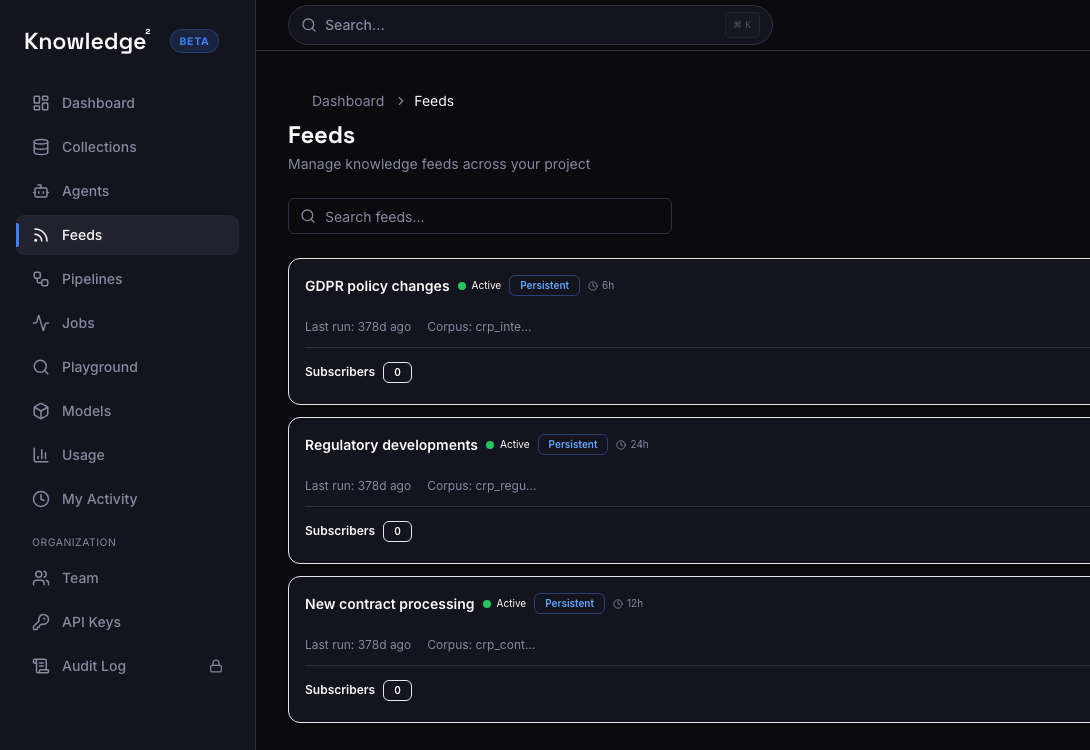Select the Models cube icon
This screenshot has height=750, width=1090.
pyautogui.click(x=40, y=411)
